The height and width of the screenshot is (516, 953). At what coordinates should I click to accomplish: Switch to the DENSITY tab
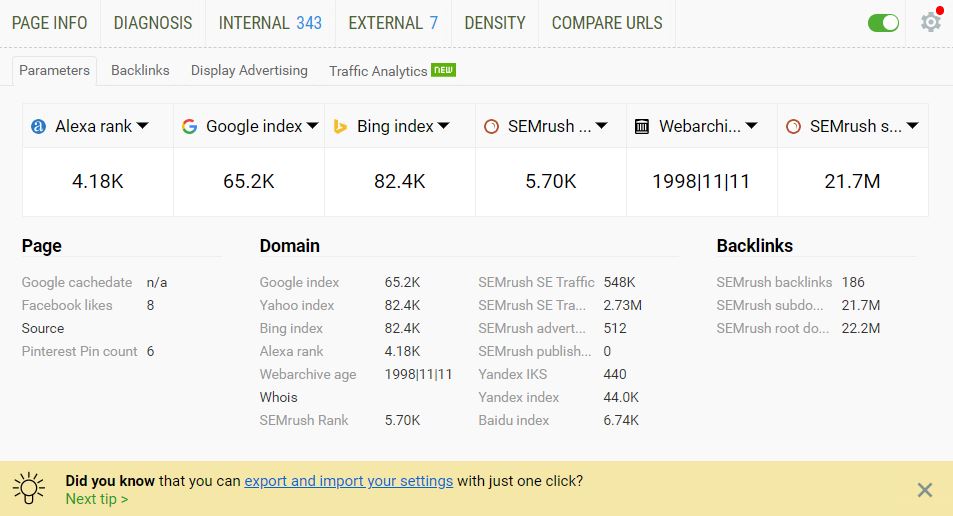[495, 23]
